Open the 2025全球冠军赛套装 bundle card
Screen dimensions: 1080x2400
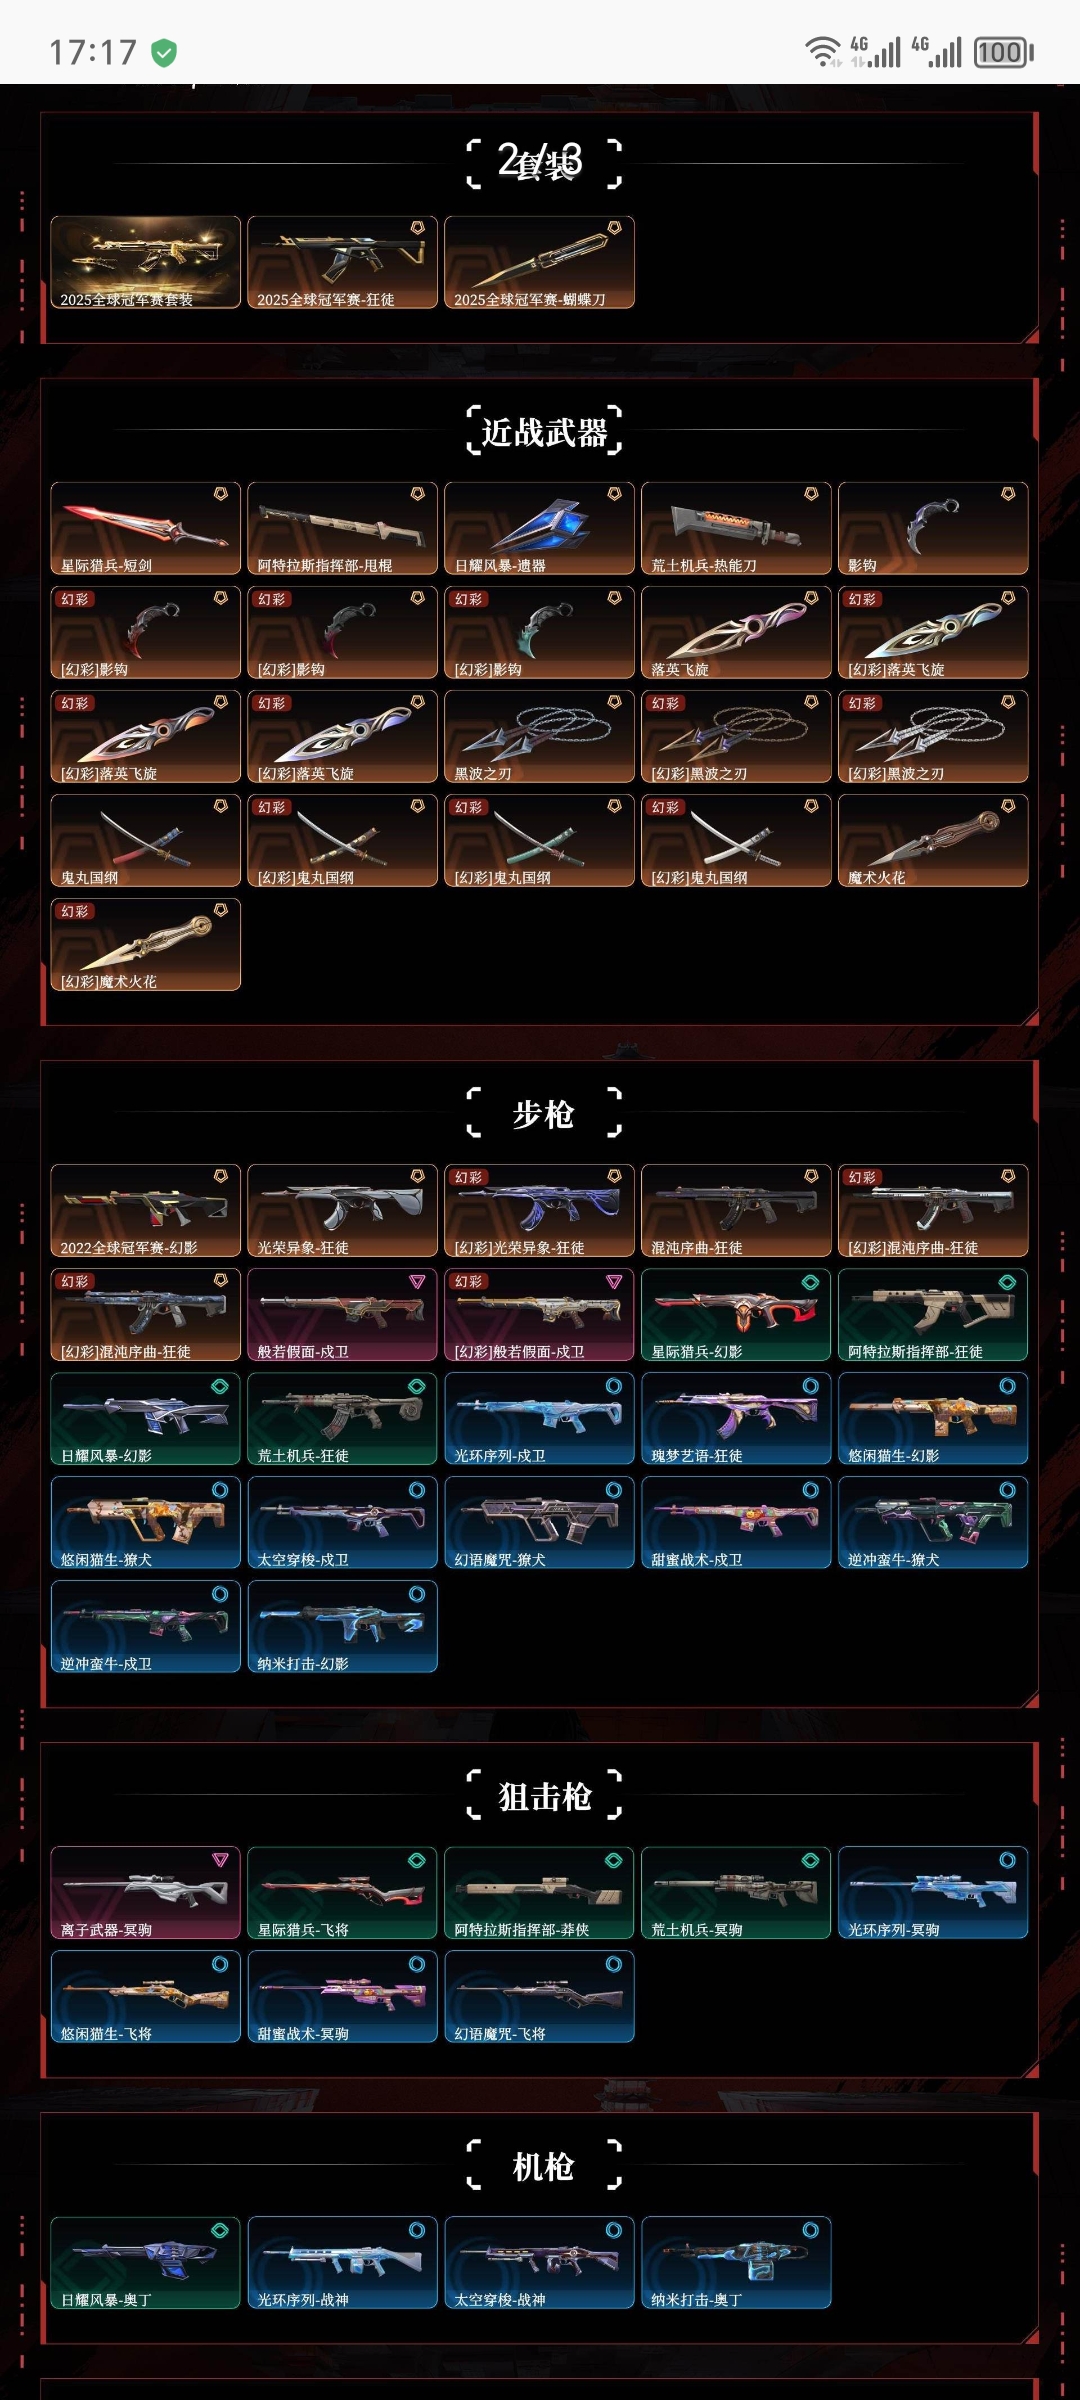pos(145,262)
